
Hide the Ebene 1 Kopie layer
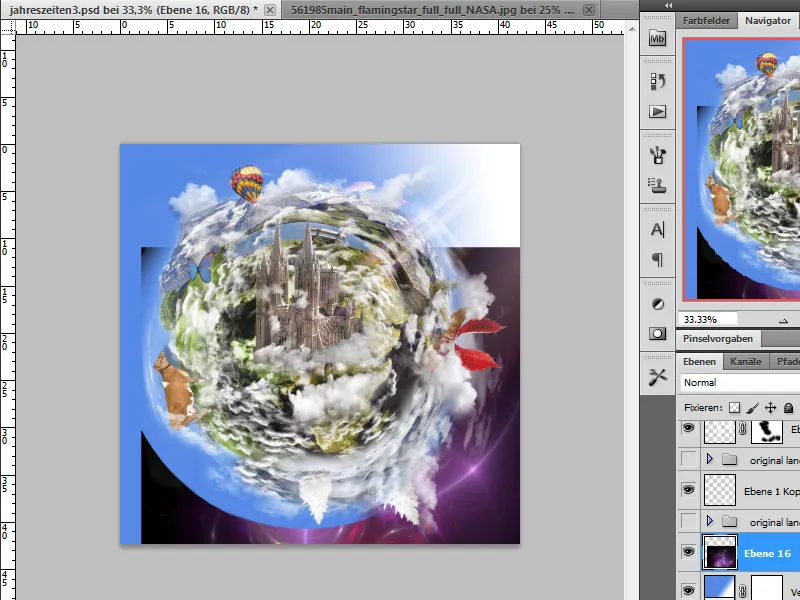click(688, 490)
